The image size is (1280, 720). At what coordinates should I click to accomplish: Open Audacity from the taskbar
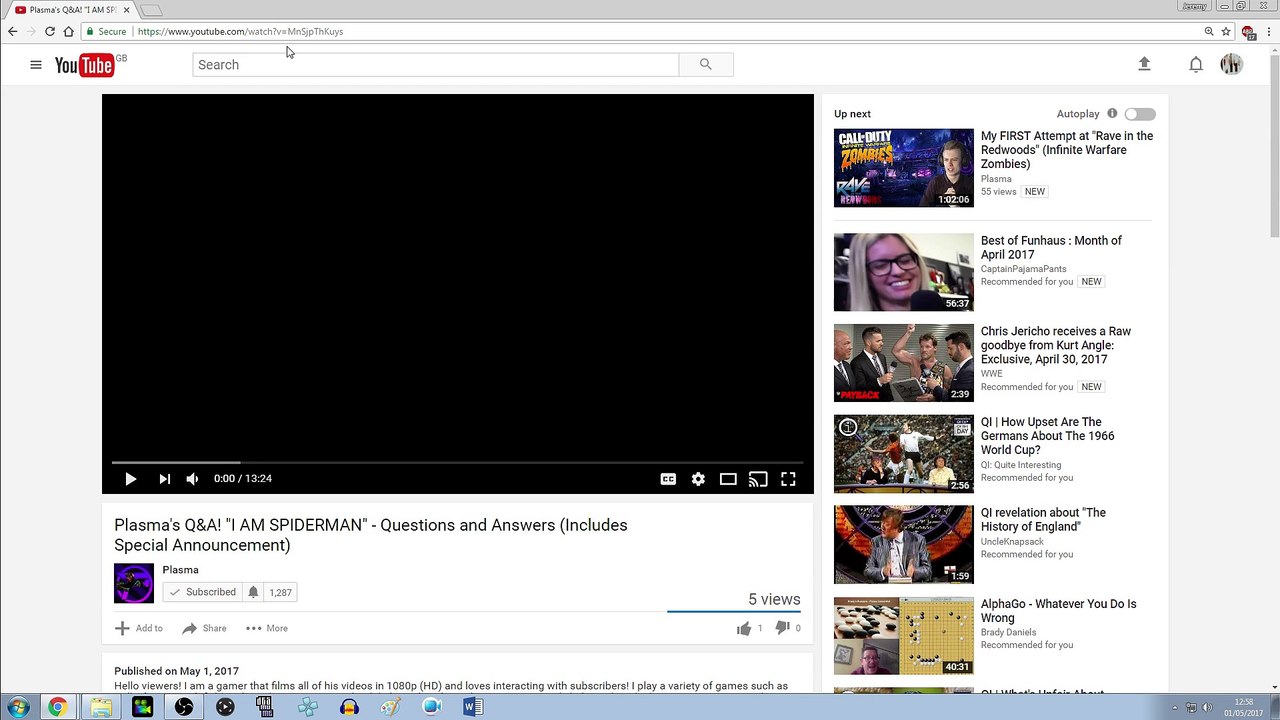coord(349,707)
